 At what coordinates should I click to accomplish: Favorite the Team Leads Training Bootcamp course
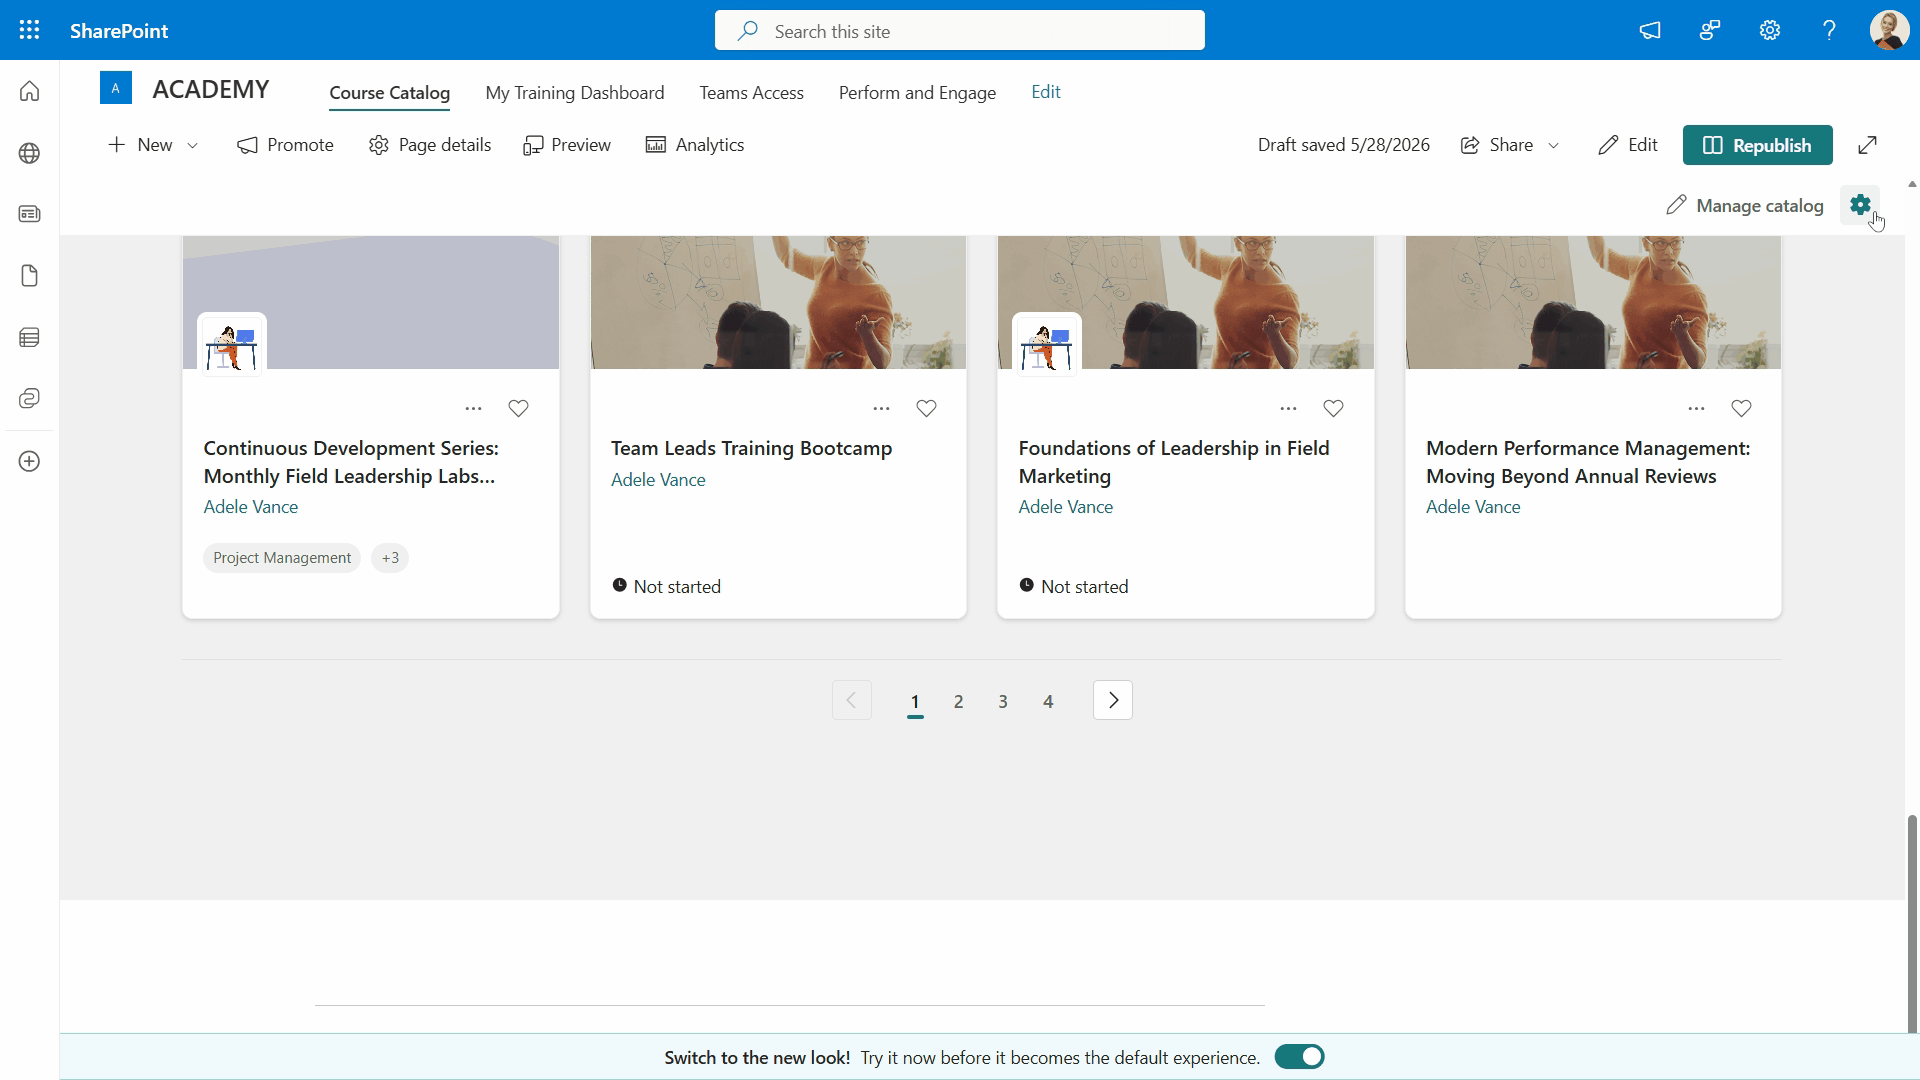pos(926,408)
